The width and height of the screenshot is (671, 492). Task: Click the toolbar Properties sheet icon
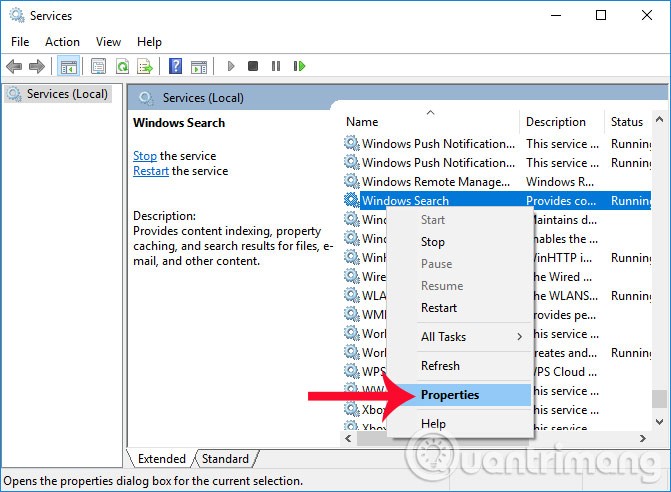pos(98,66)
